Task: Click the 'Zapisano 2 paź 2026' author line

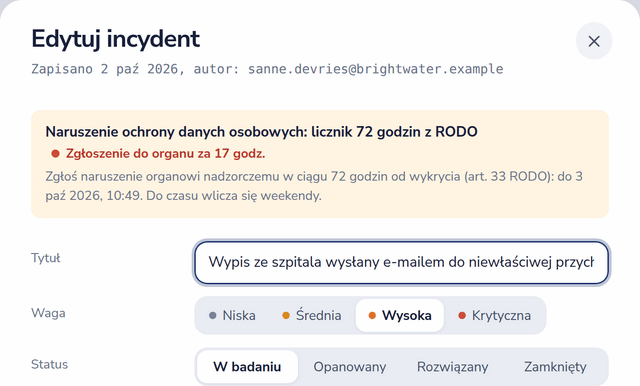Action: coord(267,69)
